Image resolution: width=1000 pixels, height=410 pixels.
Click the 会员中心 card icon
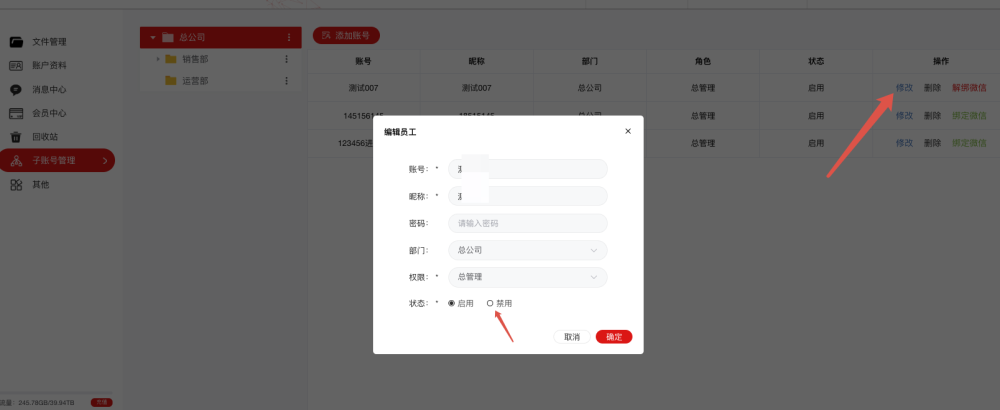(x=17, y=113)
